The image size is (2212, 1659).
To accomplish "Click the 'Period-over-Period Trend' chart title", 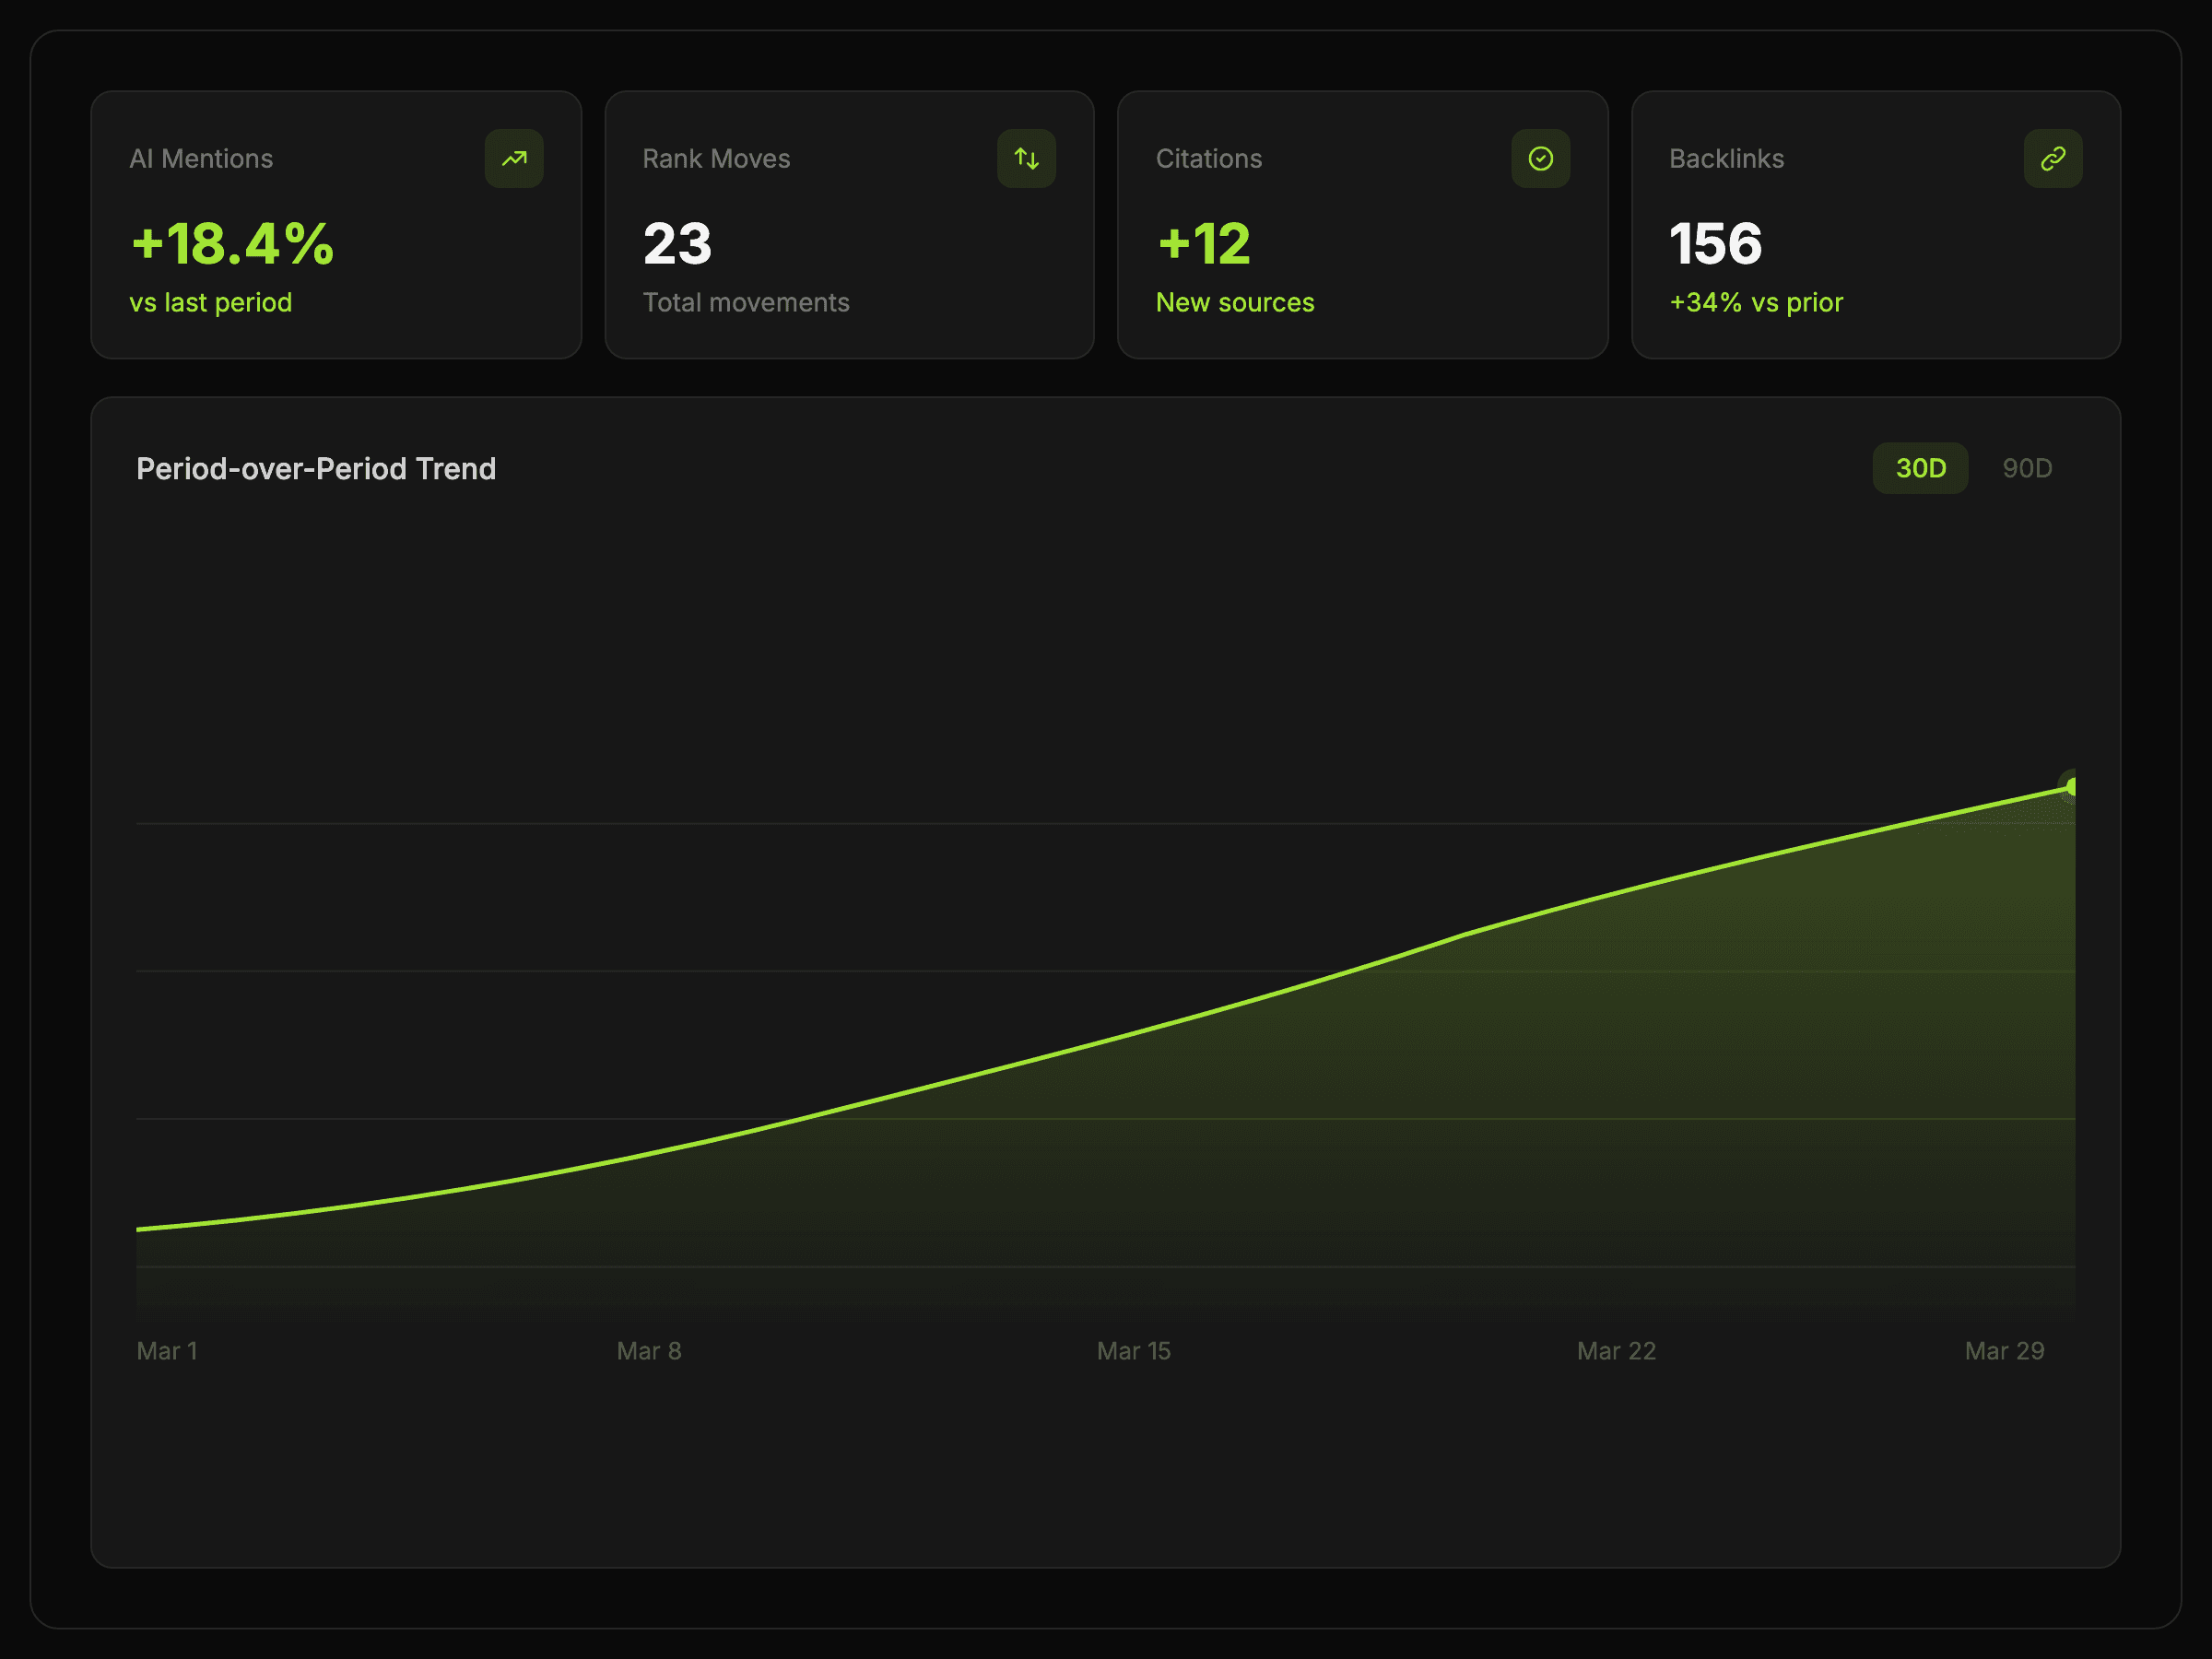I will pos(316,469).
